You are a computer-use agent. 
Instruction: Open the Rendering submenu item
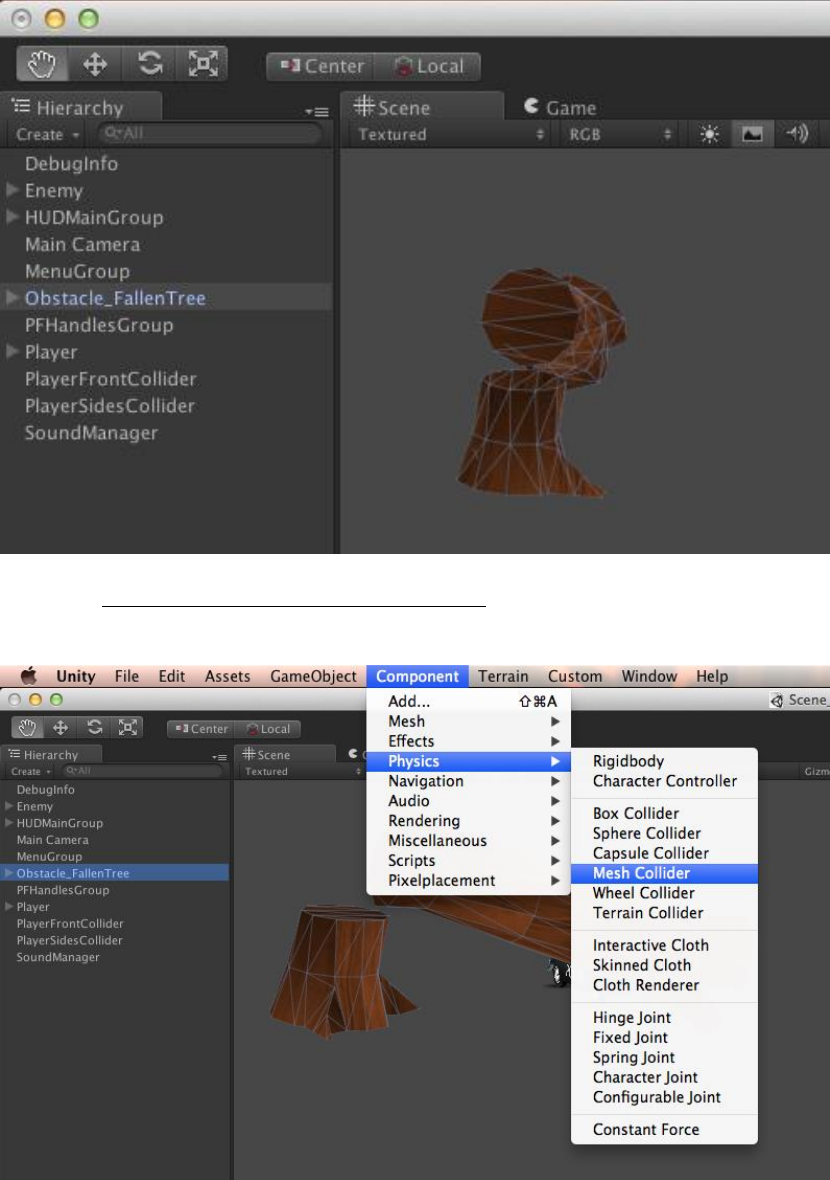[468, 820]
